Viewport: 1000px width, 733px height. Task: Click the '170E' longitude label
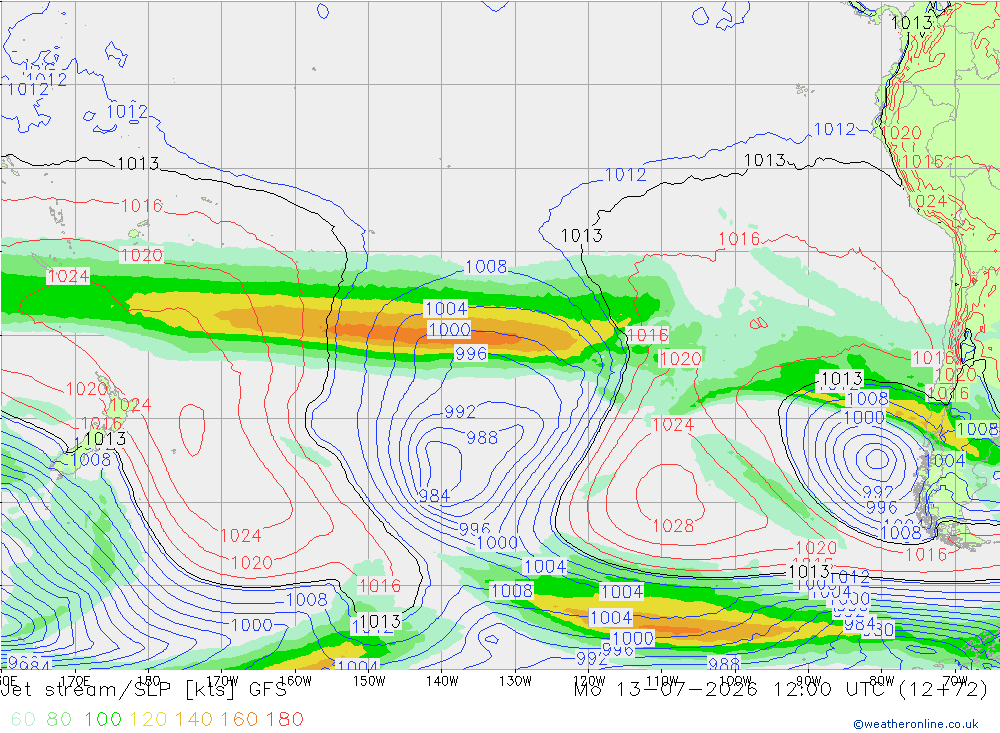(x=75, y=681)
